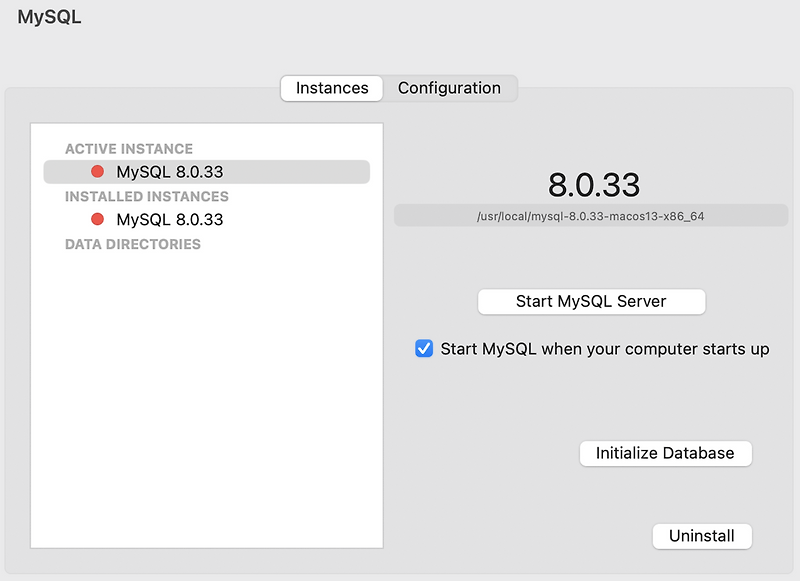Screen dimensions: 800x581
Task: Click the red status dot beside the active MySQL 8.0.33
Action: coord(97,171)
